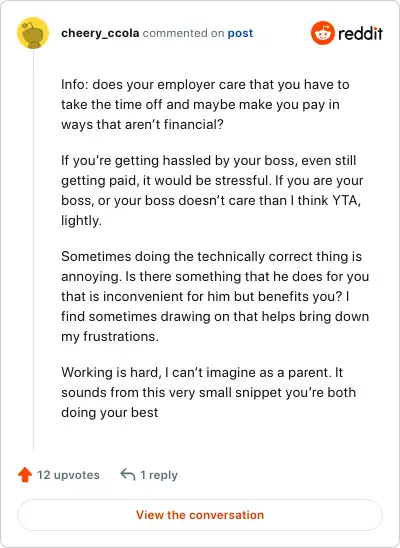400x548 pixels.
Task: Select the "Sometimes doing the technically correct" paragraph
Action: [x=215, y=296]
